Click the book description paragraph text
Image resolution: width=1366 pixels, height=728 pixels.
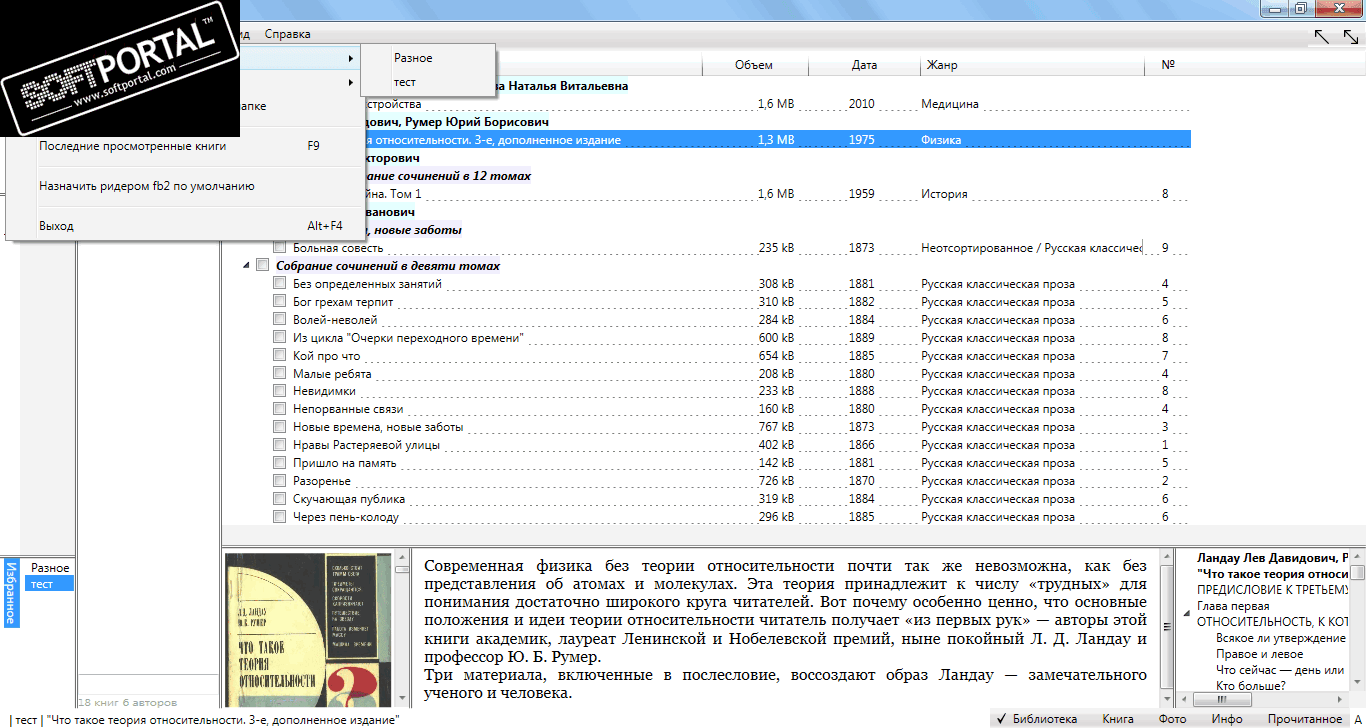coord(785,632)
